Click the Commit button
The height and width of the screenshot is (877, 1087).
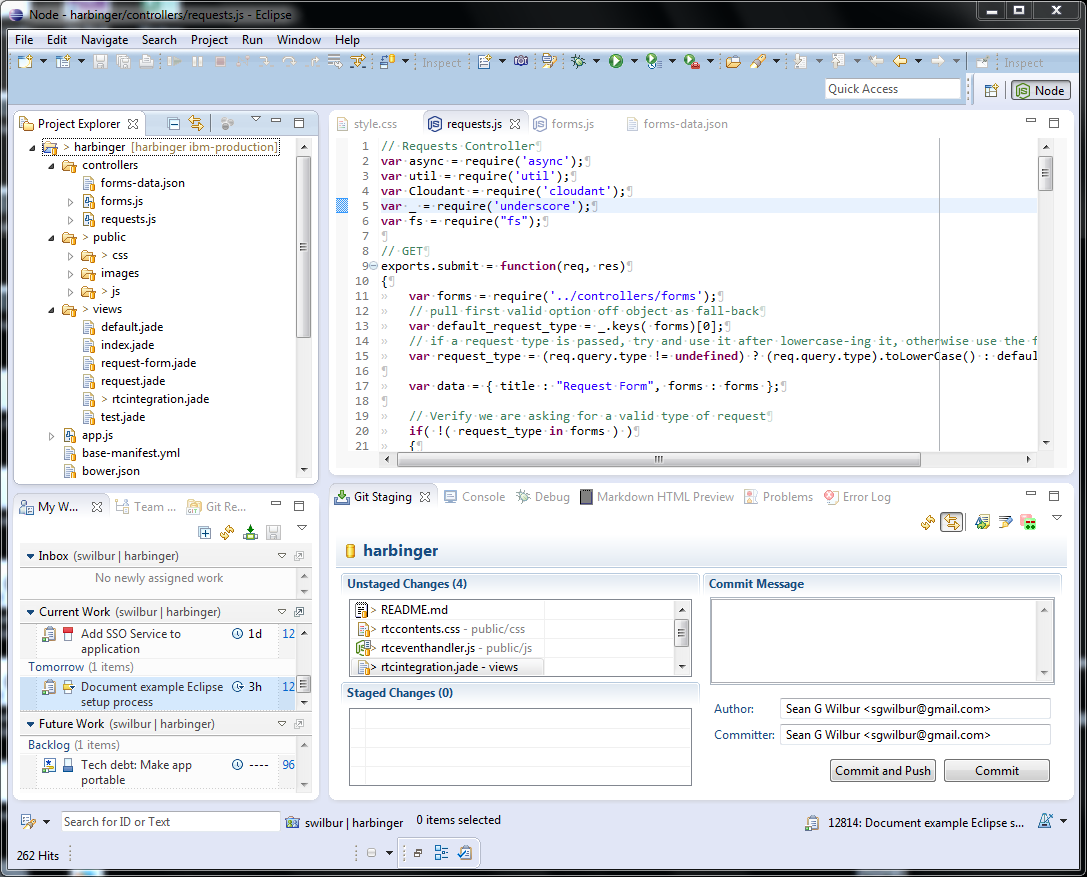pyautogui.click(x=996, y=770)
